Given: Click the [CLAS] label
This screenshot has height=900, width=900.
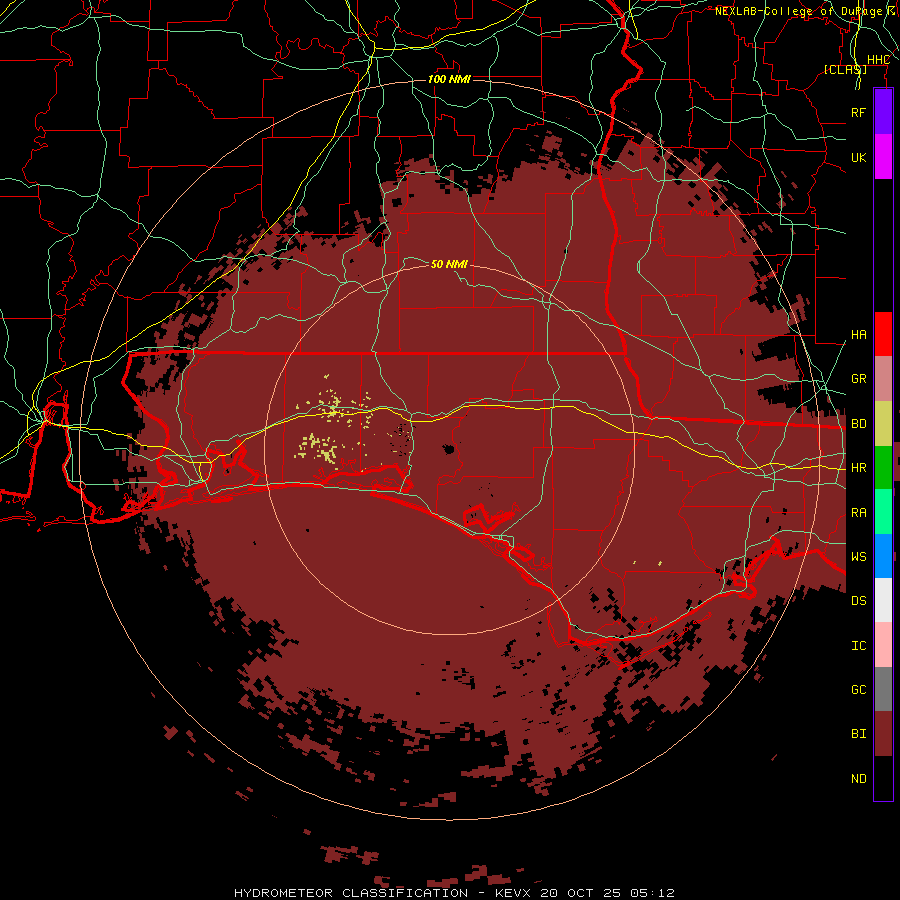Looking at the screenshot, I should pos(845,69).
